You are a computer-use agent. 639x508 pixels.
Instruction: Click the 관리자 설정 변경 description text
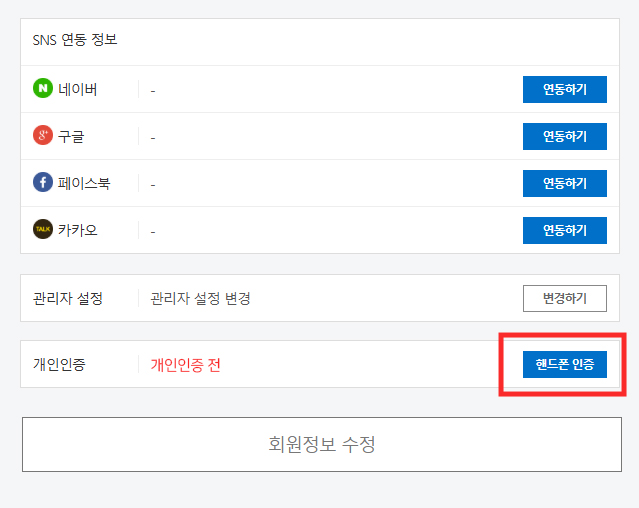coord(200,298)
